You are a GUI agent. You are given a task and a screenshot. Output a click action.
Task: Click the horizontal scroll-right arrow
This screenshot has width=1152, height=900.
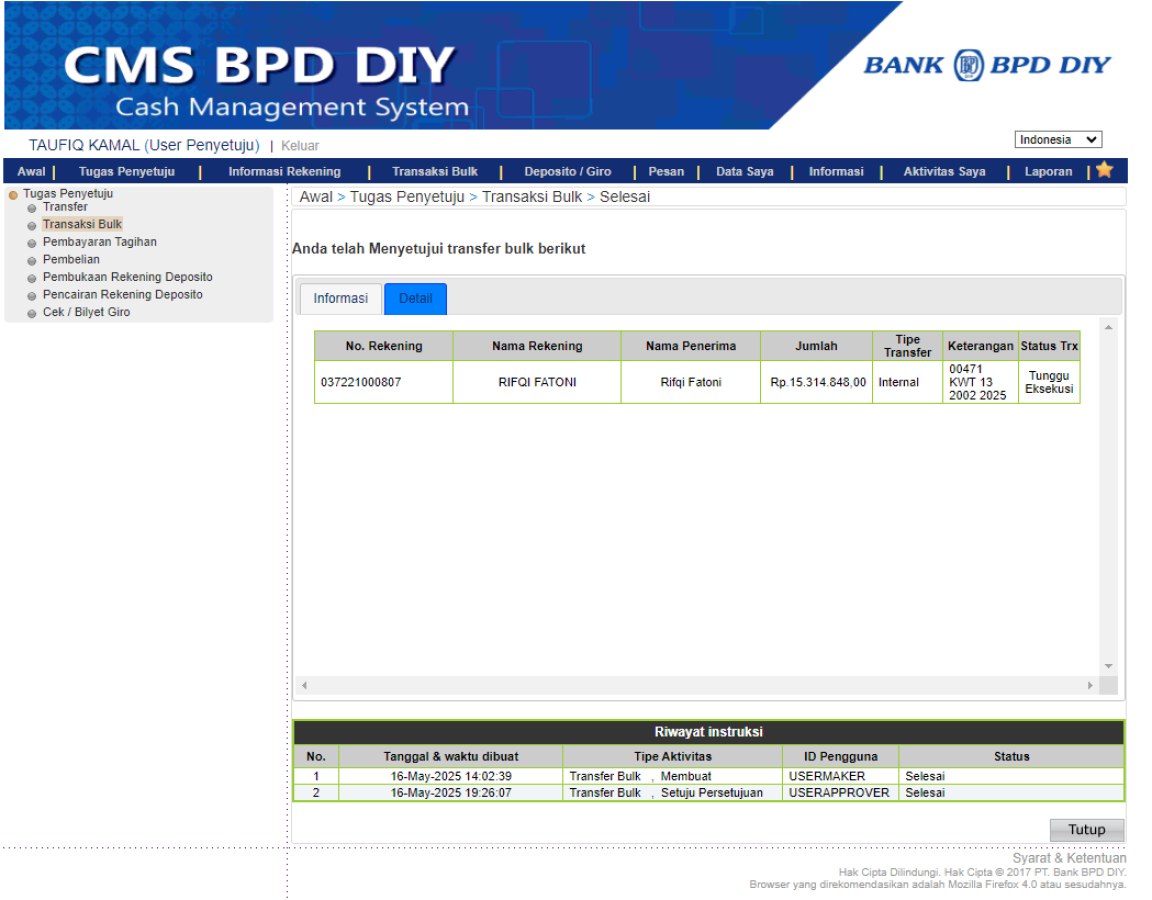tap(1090, 685)
